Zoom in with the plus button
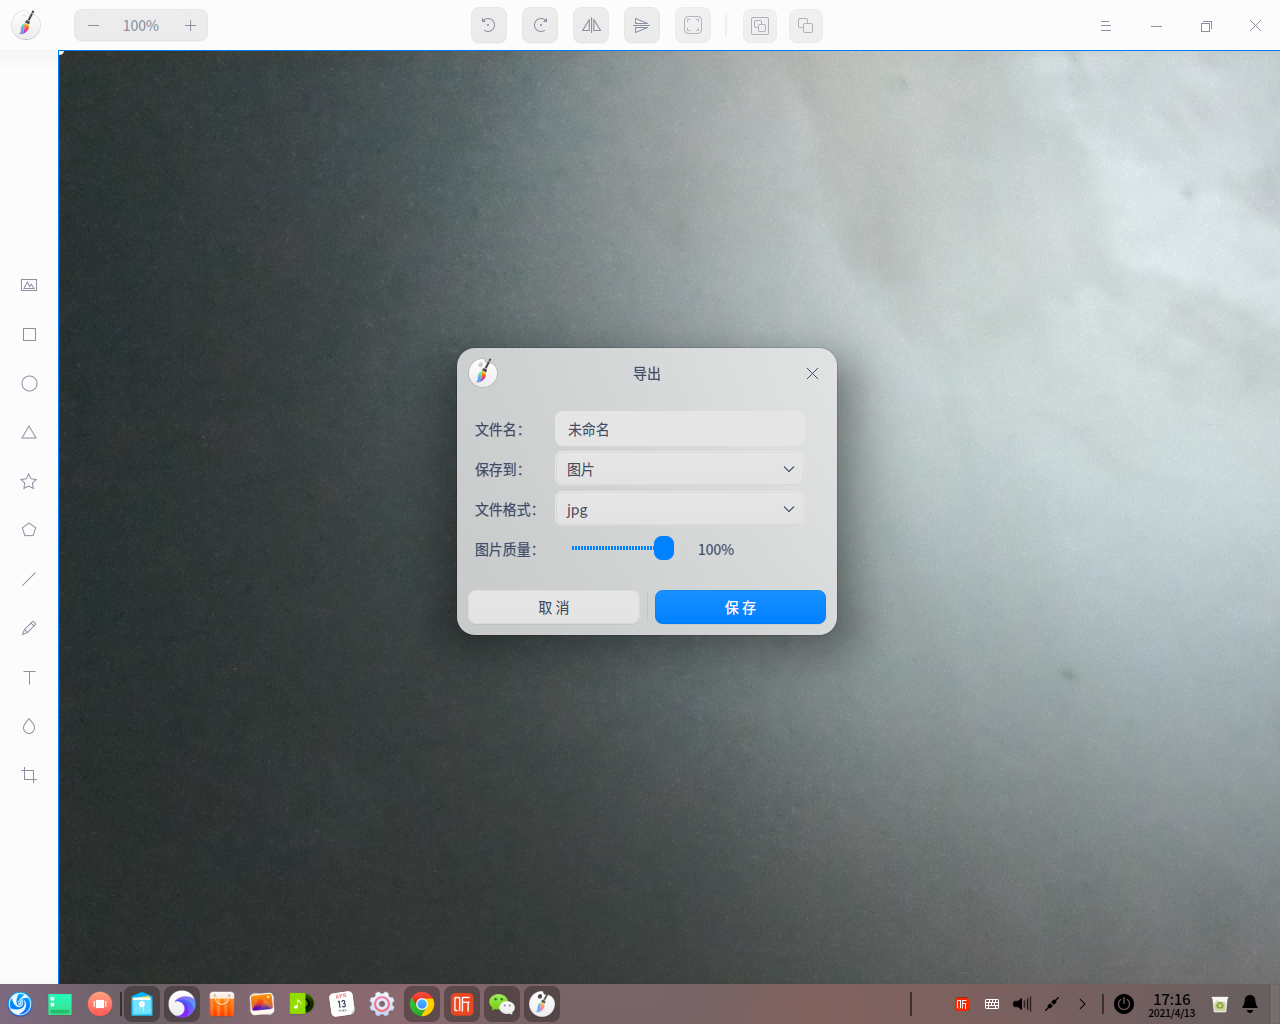Viewport: 1280px width, 1024px height. pos(190,25)
